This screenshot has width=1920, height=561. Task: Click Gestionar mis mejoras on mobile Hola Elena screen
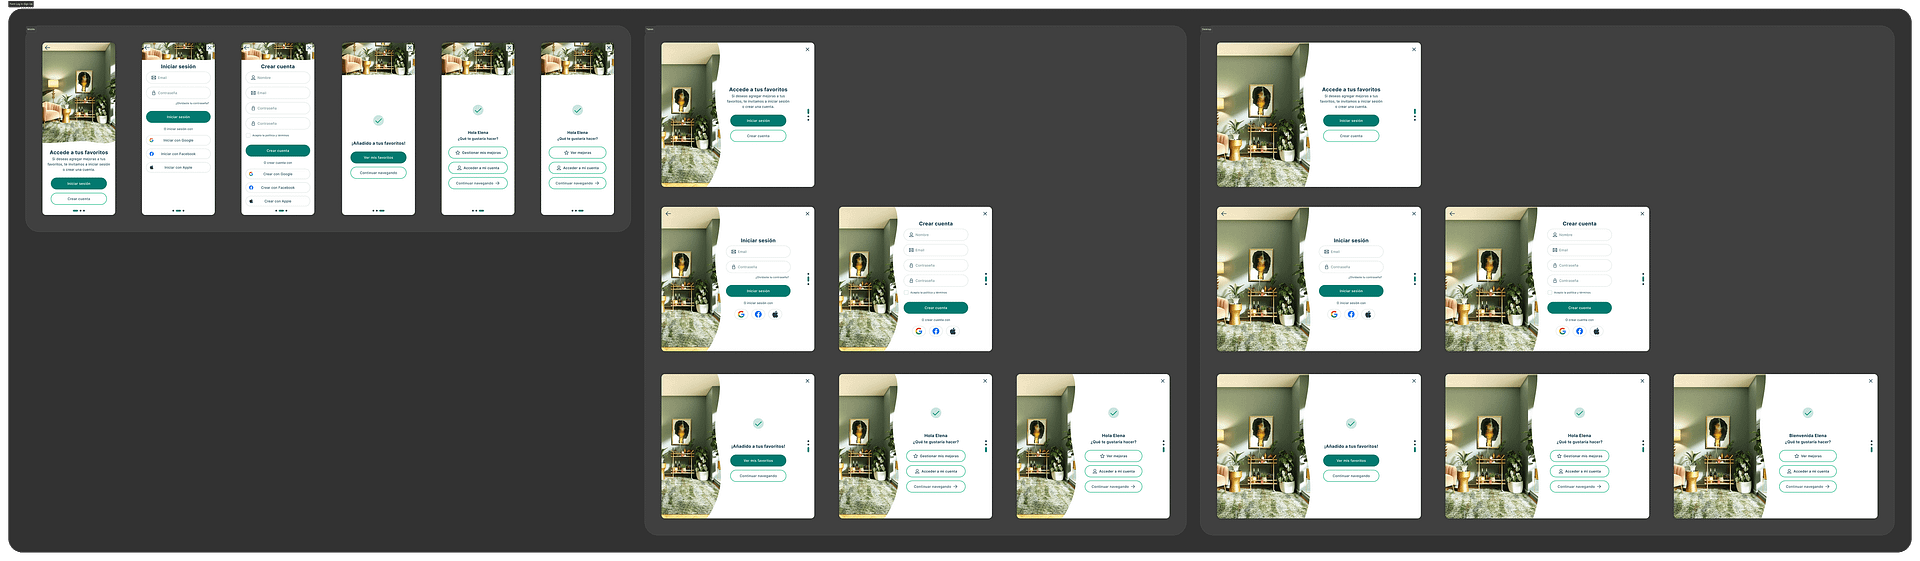[x=478, y=153]
